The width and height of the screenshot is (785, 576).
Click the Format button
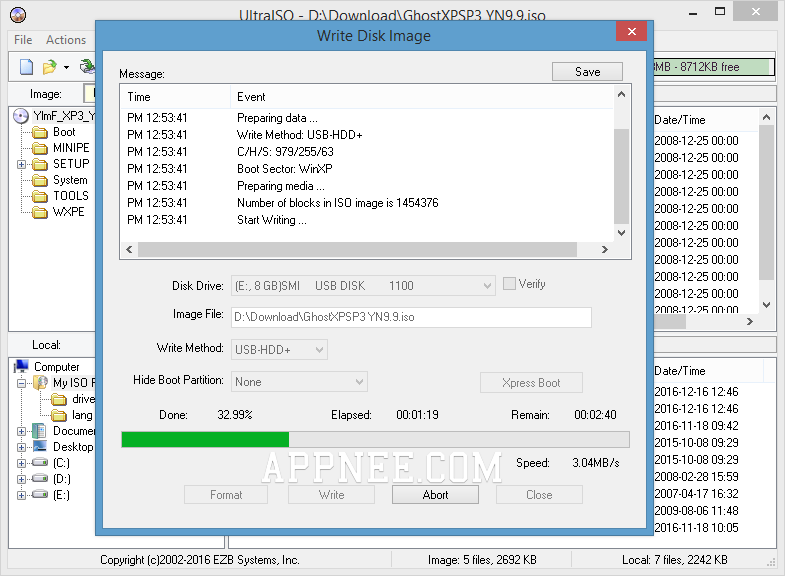click(x=226, y=495)
